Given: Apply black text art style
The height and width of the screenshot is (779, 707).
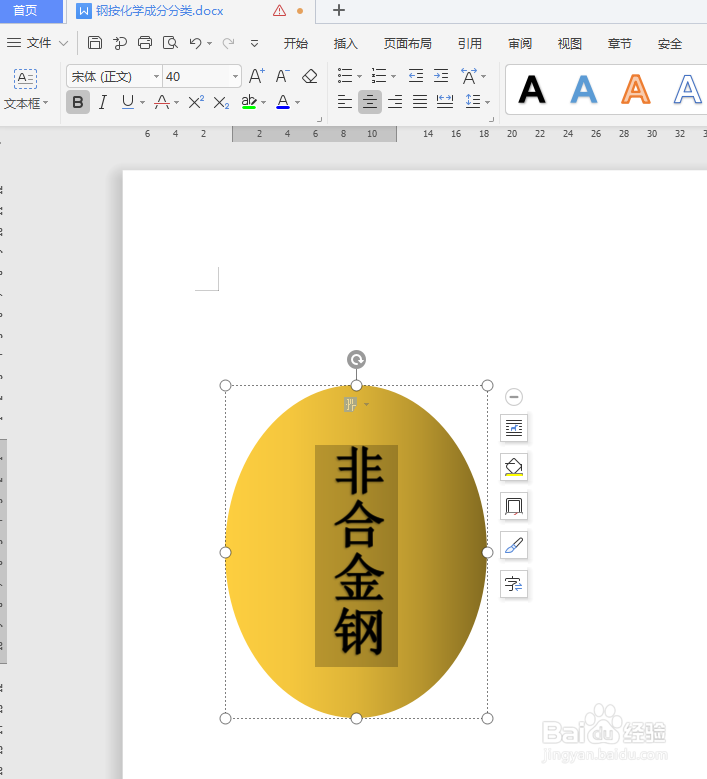Looking at the screenshot, I should click(532, 90).
